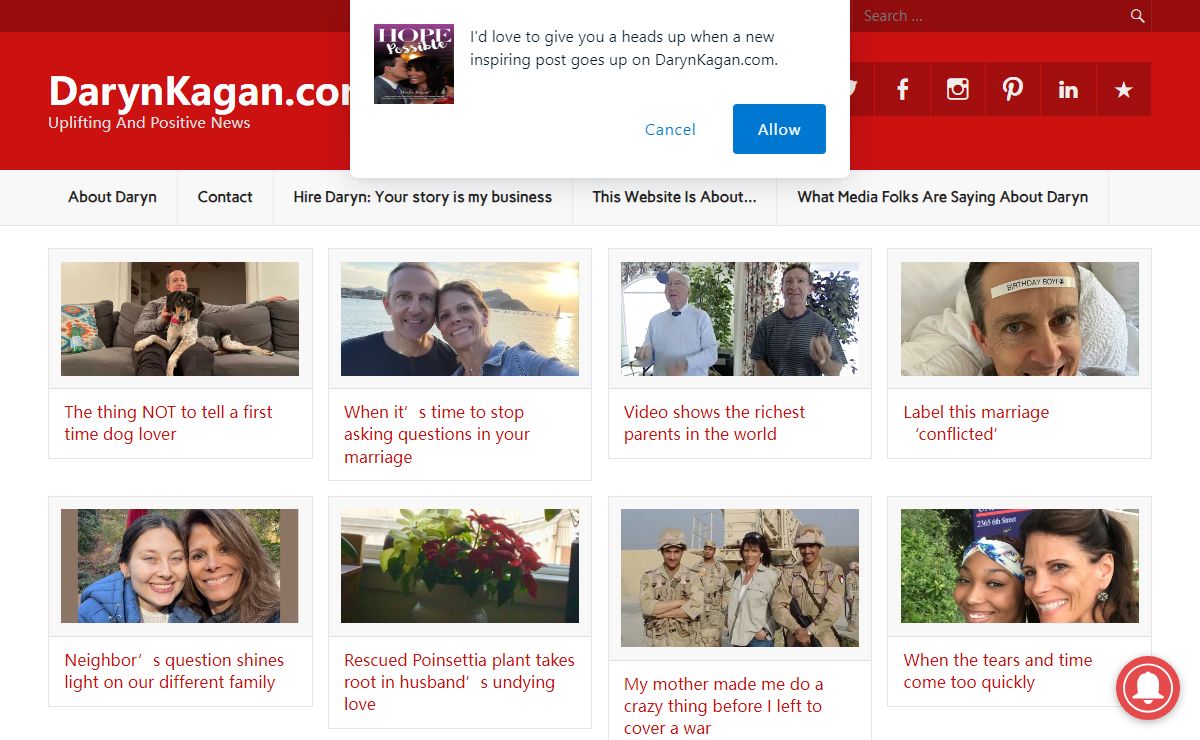Allow notifications from DarynKagan.com
This screenshot has height=740, width=1200.
pos(779,129)
